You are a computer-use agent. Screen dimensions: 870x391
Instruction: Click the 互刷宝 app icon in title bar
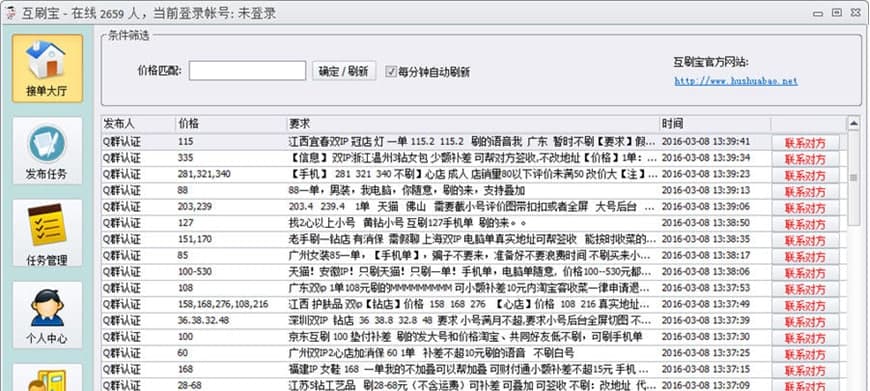pos(10,13)
